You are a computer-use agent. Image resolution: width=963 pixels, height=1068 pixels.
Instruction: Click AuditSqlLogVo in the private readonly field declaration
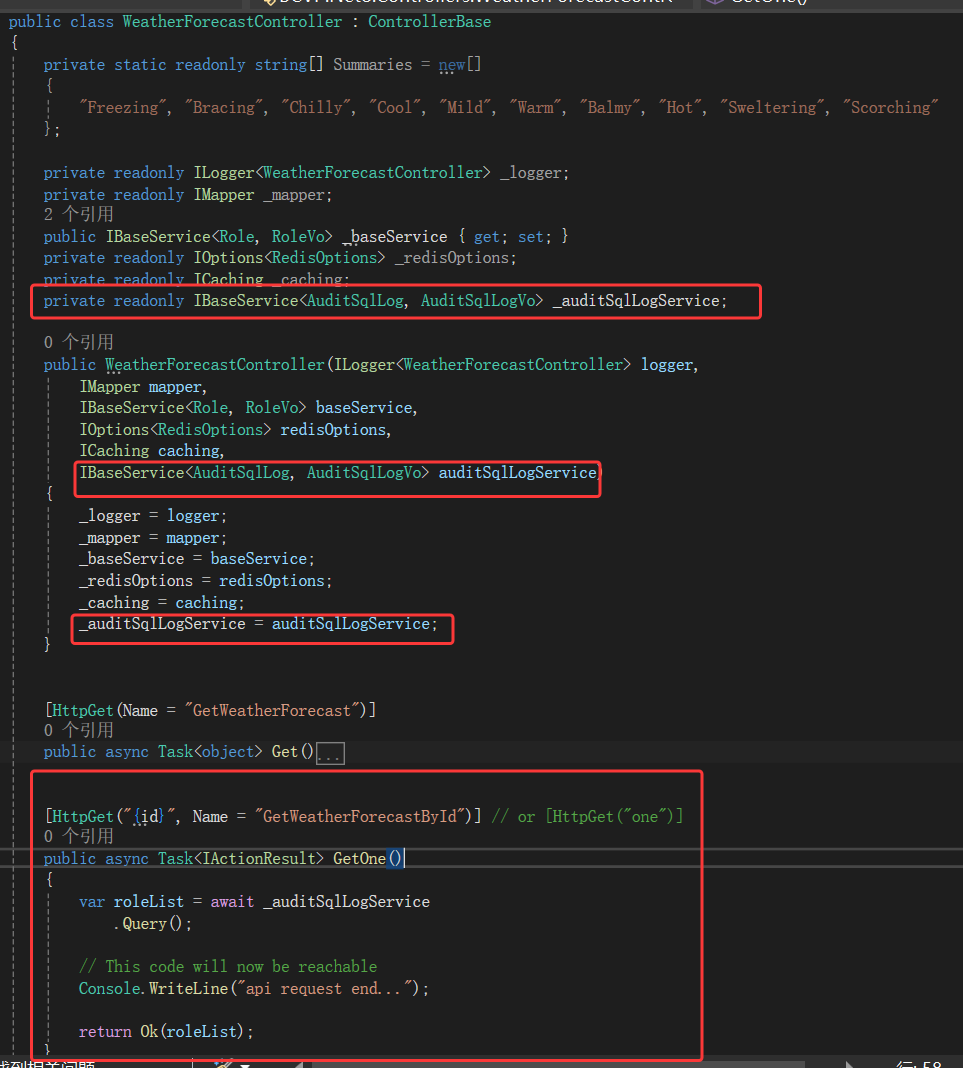coord(478,301)
